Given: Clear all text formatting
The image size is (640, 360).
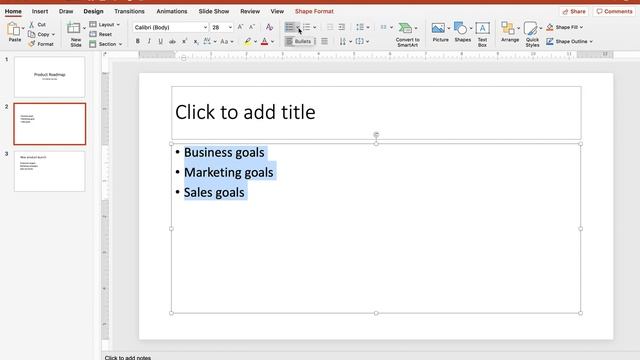Looking at the screenshot, I should [269, 27].
